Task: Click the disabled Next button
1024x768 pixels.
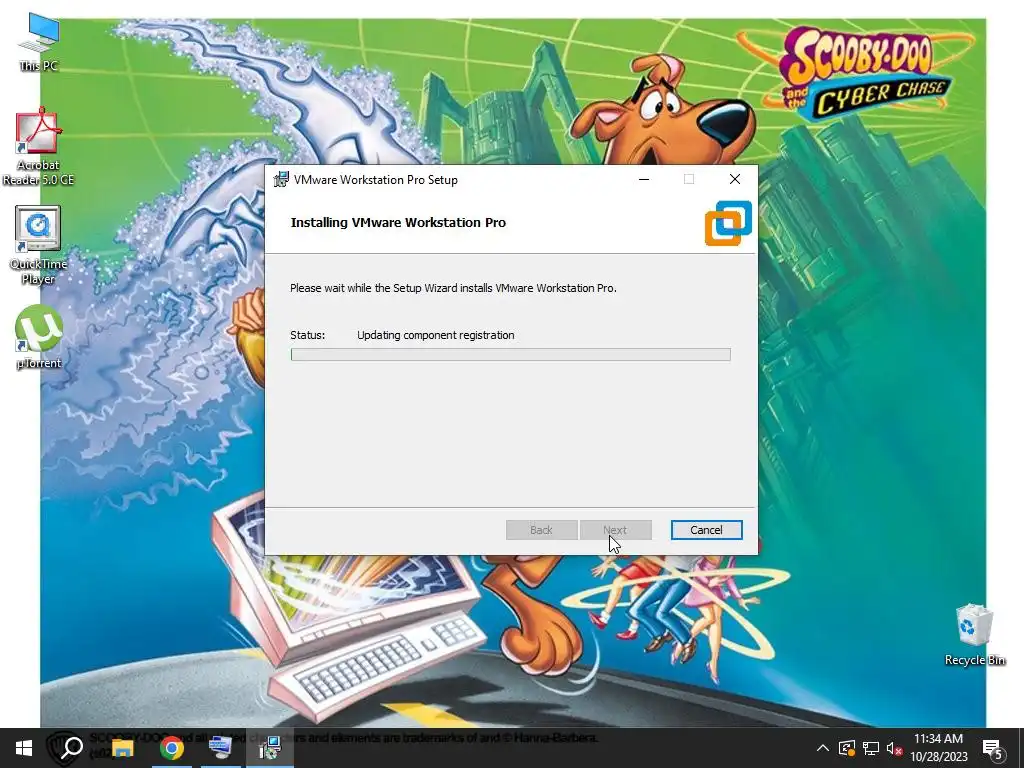Action: [615, 530]
